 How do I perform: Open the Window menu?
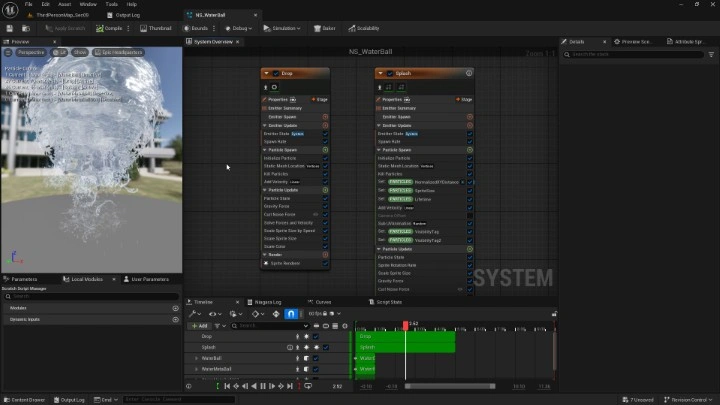click(88, 4)
